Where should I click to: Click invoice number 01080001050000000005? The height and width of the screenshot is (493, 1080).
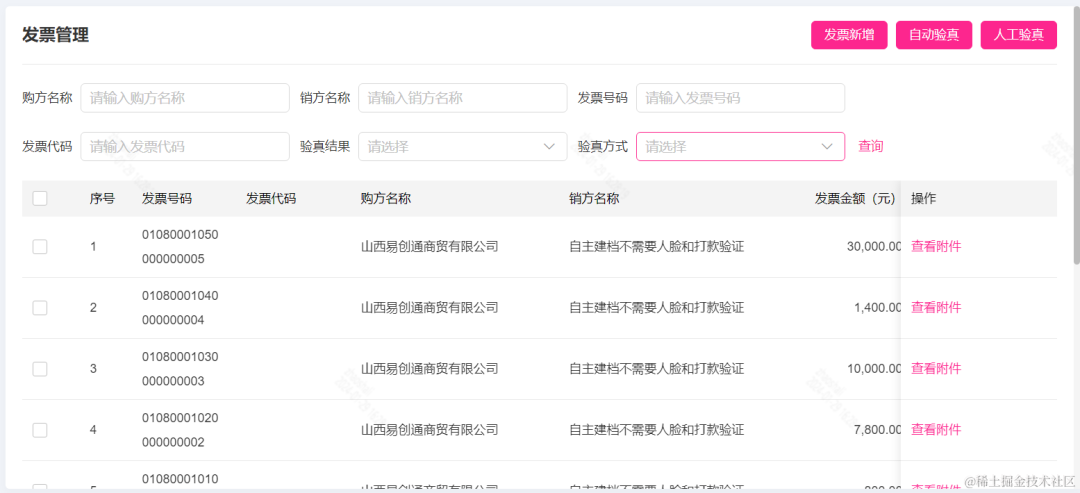(x=180, y=246)
